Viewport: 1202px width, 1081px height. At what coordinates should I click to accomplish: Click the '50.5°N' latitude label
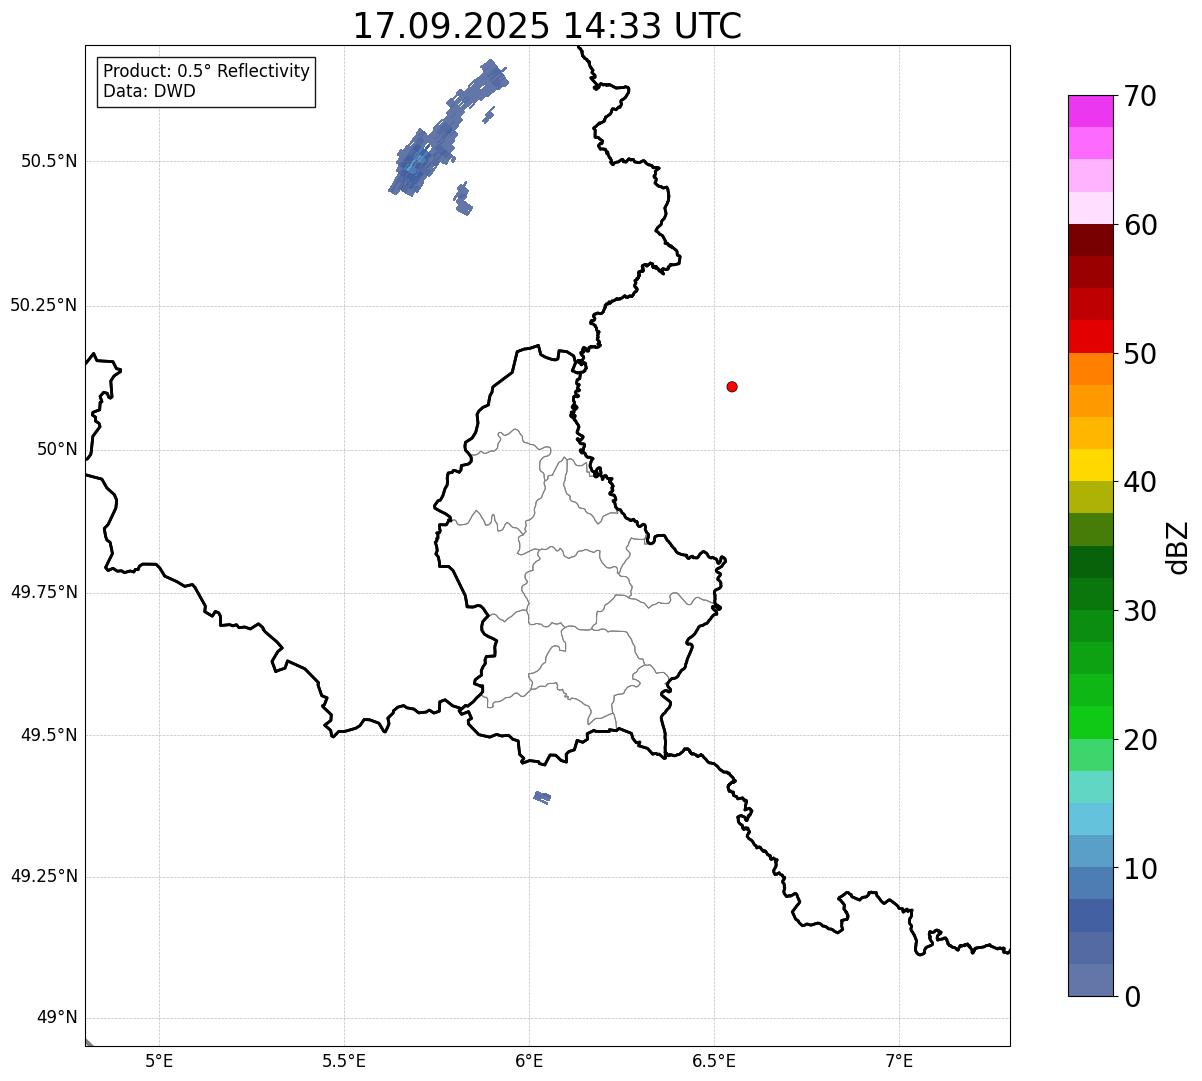click(49, 162)
